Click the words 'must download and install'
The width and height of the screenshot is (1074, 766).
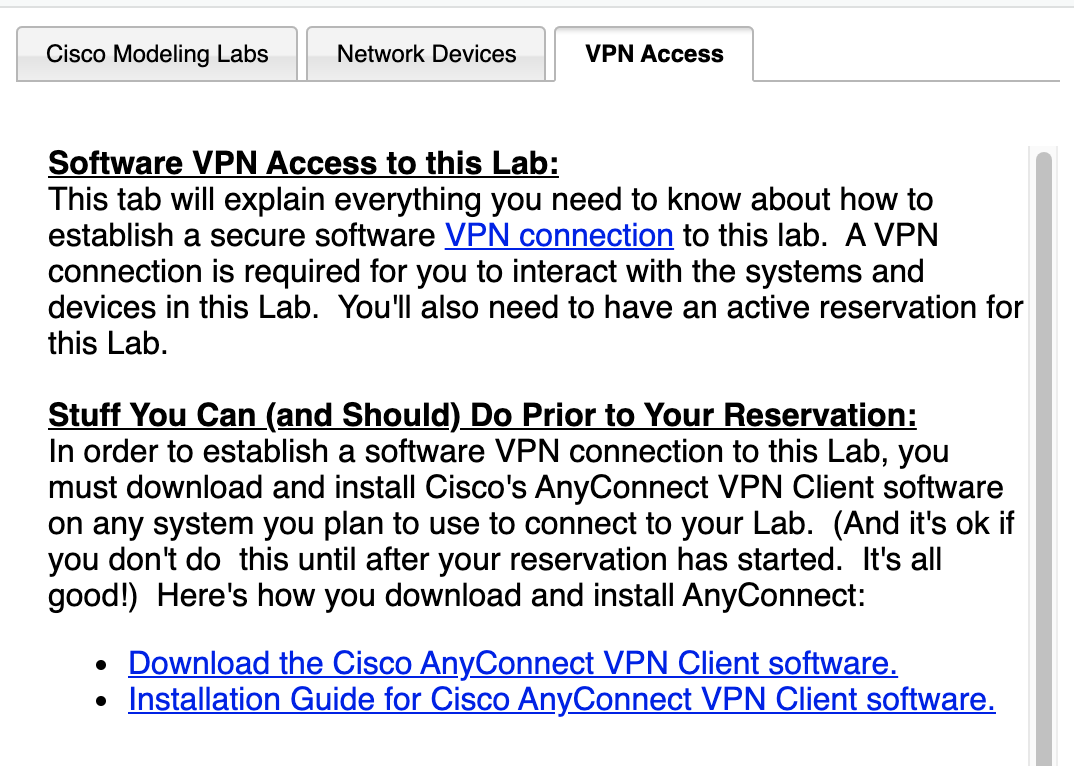tap(231, 488)
